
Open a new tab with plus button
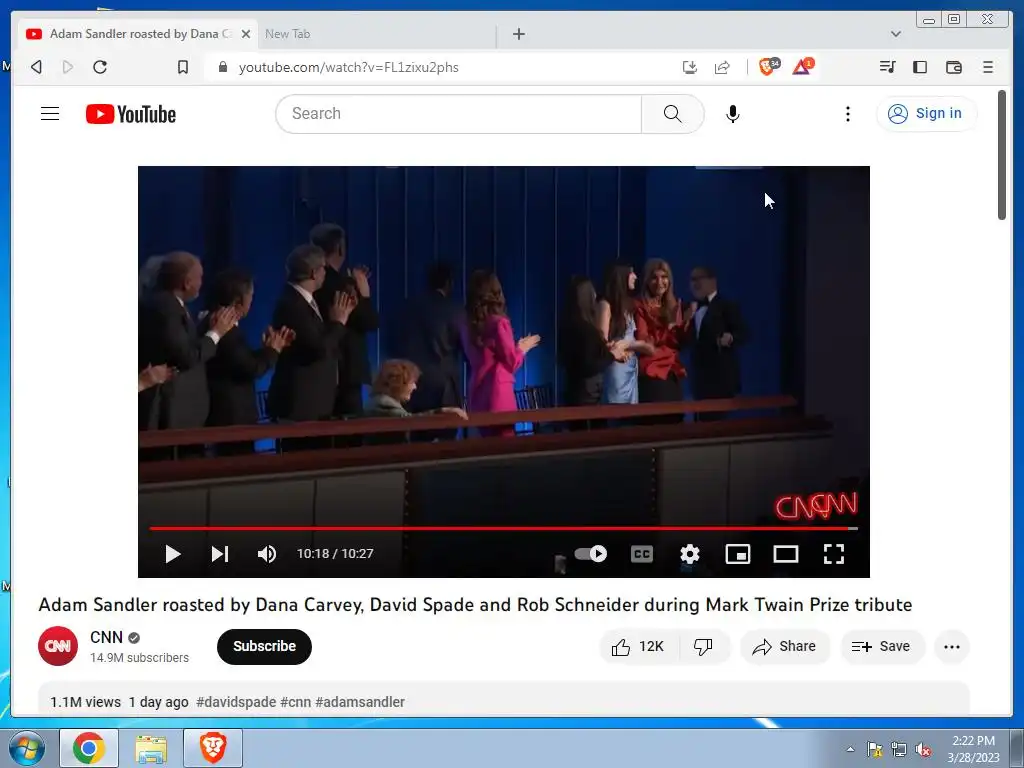coord(519,34)
